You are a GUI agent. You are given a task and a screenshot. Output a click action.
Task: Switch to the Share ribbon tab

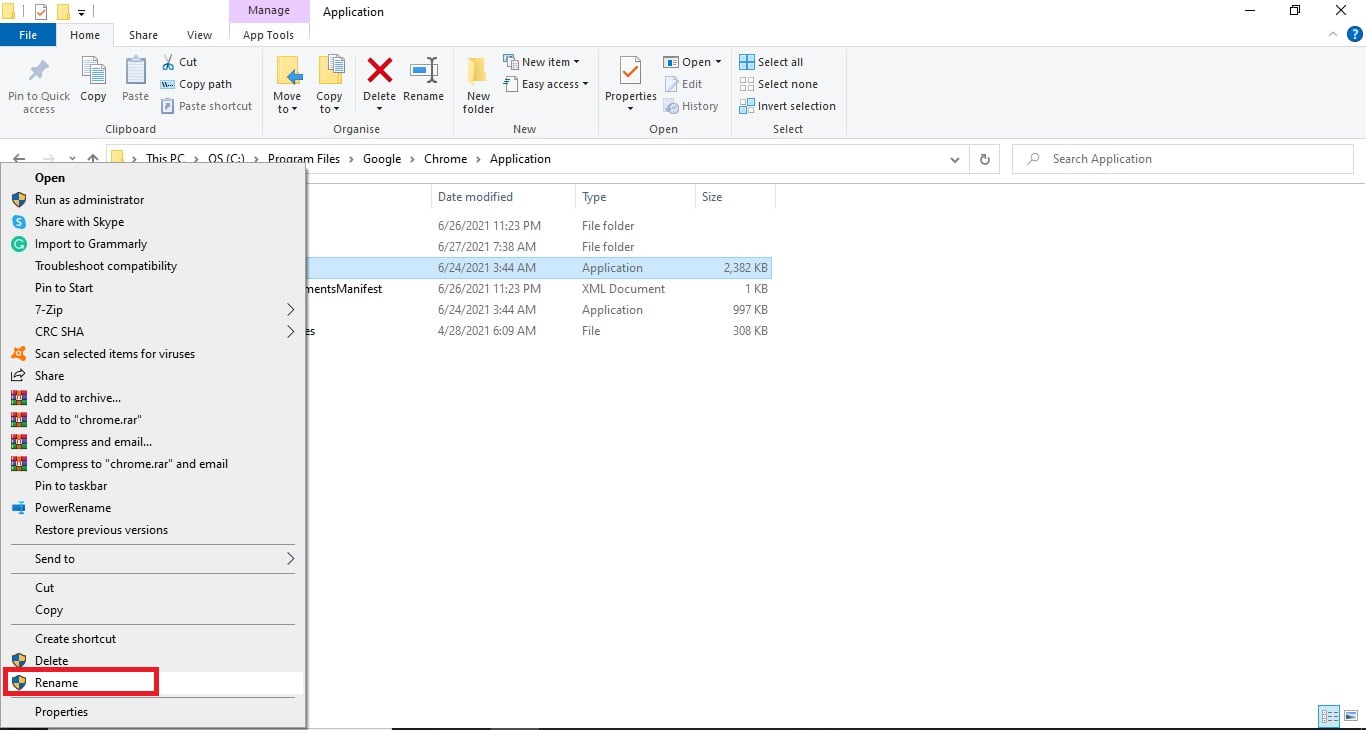coord(143,35)
